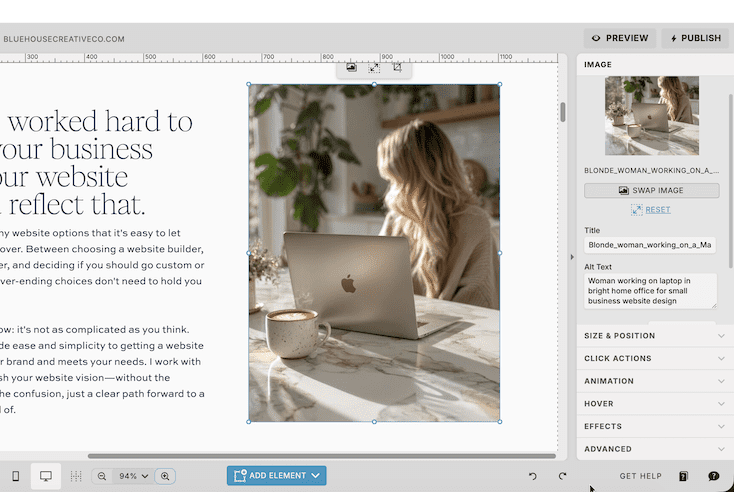
Task: Open the 94% zoom level dropdown
Action: pyautogui.click(x=133, y=476)
